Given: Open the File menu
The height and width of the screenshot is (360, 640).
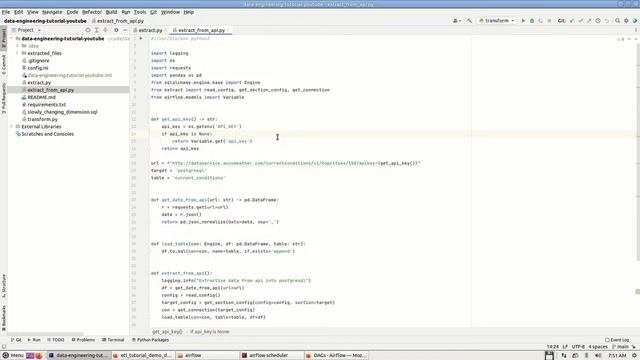Looking at the screenshot, I should [x=6, y=12].
